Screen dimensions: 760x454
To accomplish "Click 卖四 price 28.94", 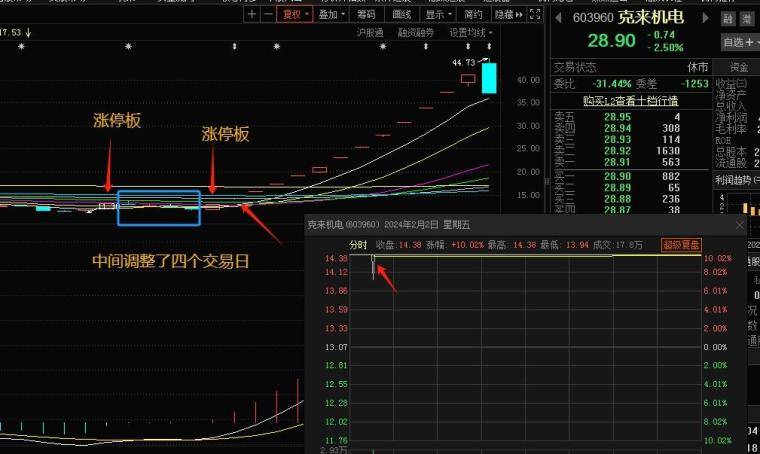I will click(617, 128).
